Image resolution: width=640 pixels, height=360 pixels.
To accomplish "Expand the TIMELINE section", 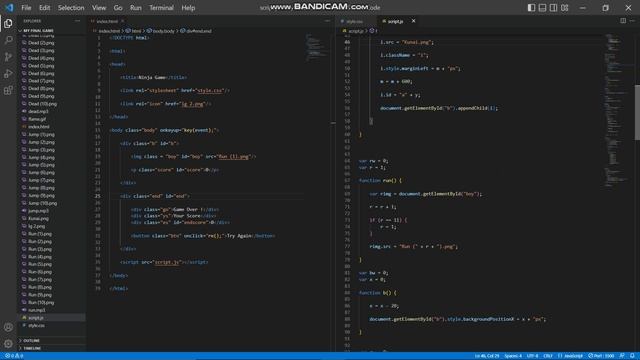I will 32,348.
